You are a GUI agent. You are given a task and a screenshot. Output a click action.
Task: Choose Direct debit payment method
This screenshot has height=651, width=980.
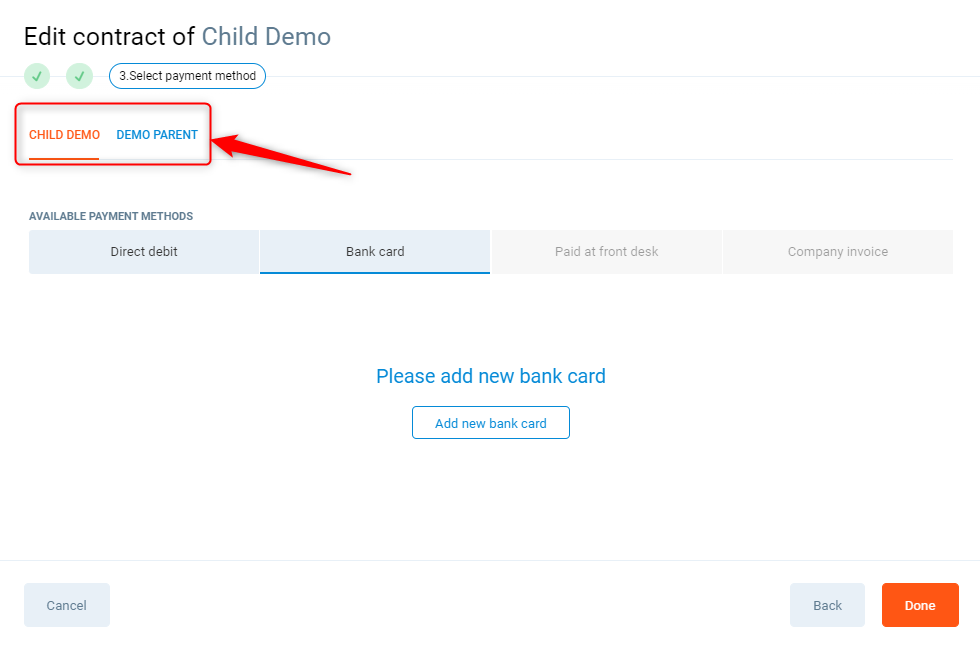[144, 252]
